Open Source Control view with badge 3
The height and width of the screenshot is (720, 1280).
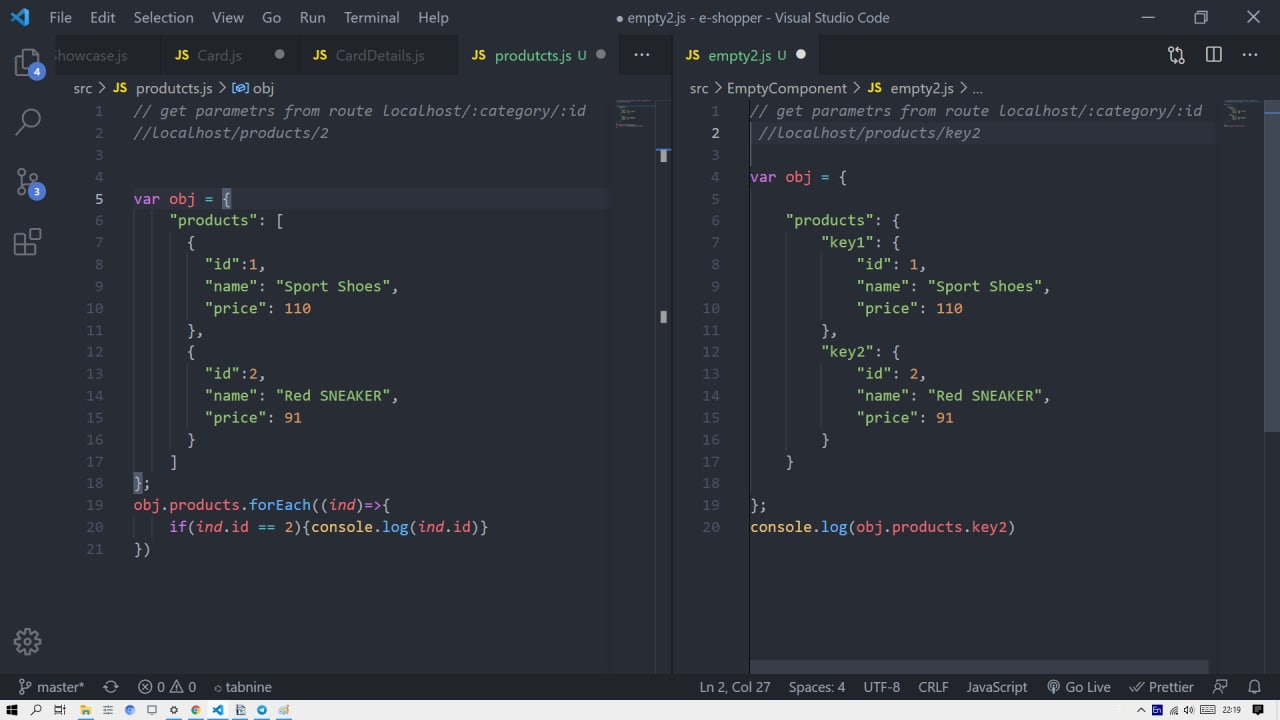point(27,182)
